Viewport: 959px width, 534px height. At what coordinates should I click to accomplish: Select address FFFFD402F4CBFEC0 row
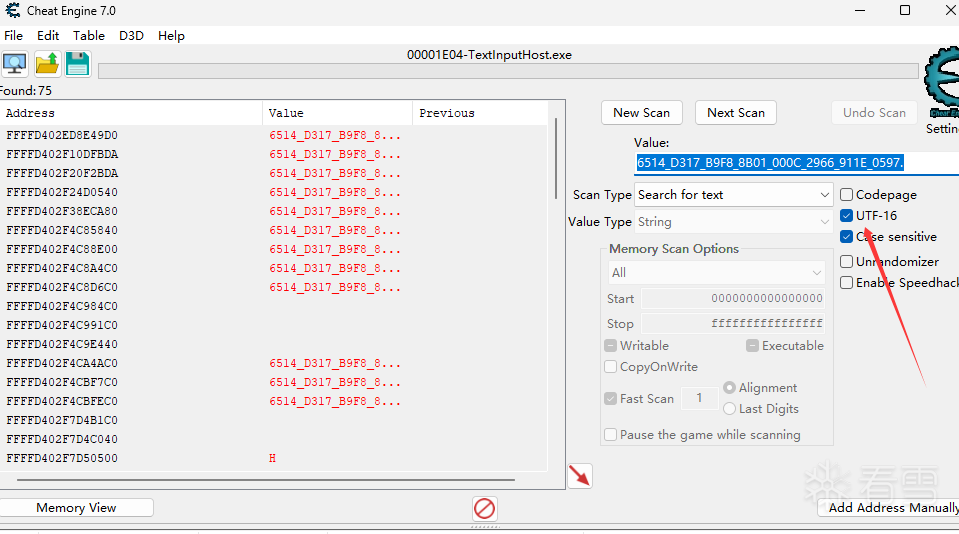point(273,401)
